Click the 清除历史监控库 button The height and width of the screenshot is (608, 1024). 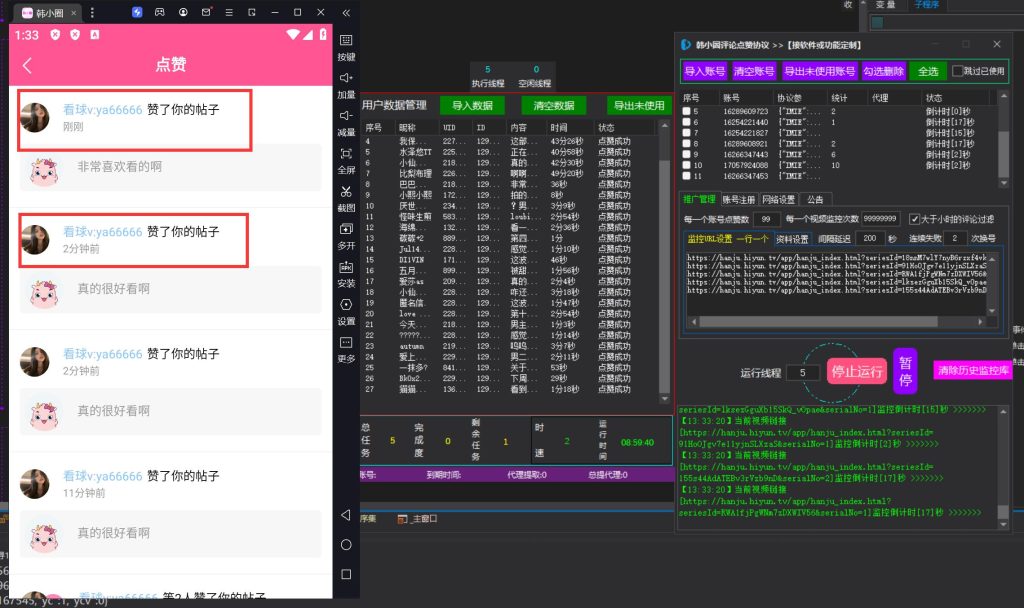973,370
